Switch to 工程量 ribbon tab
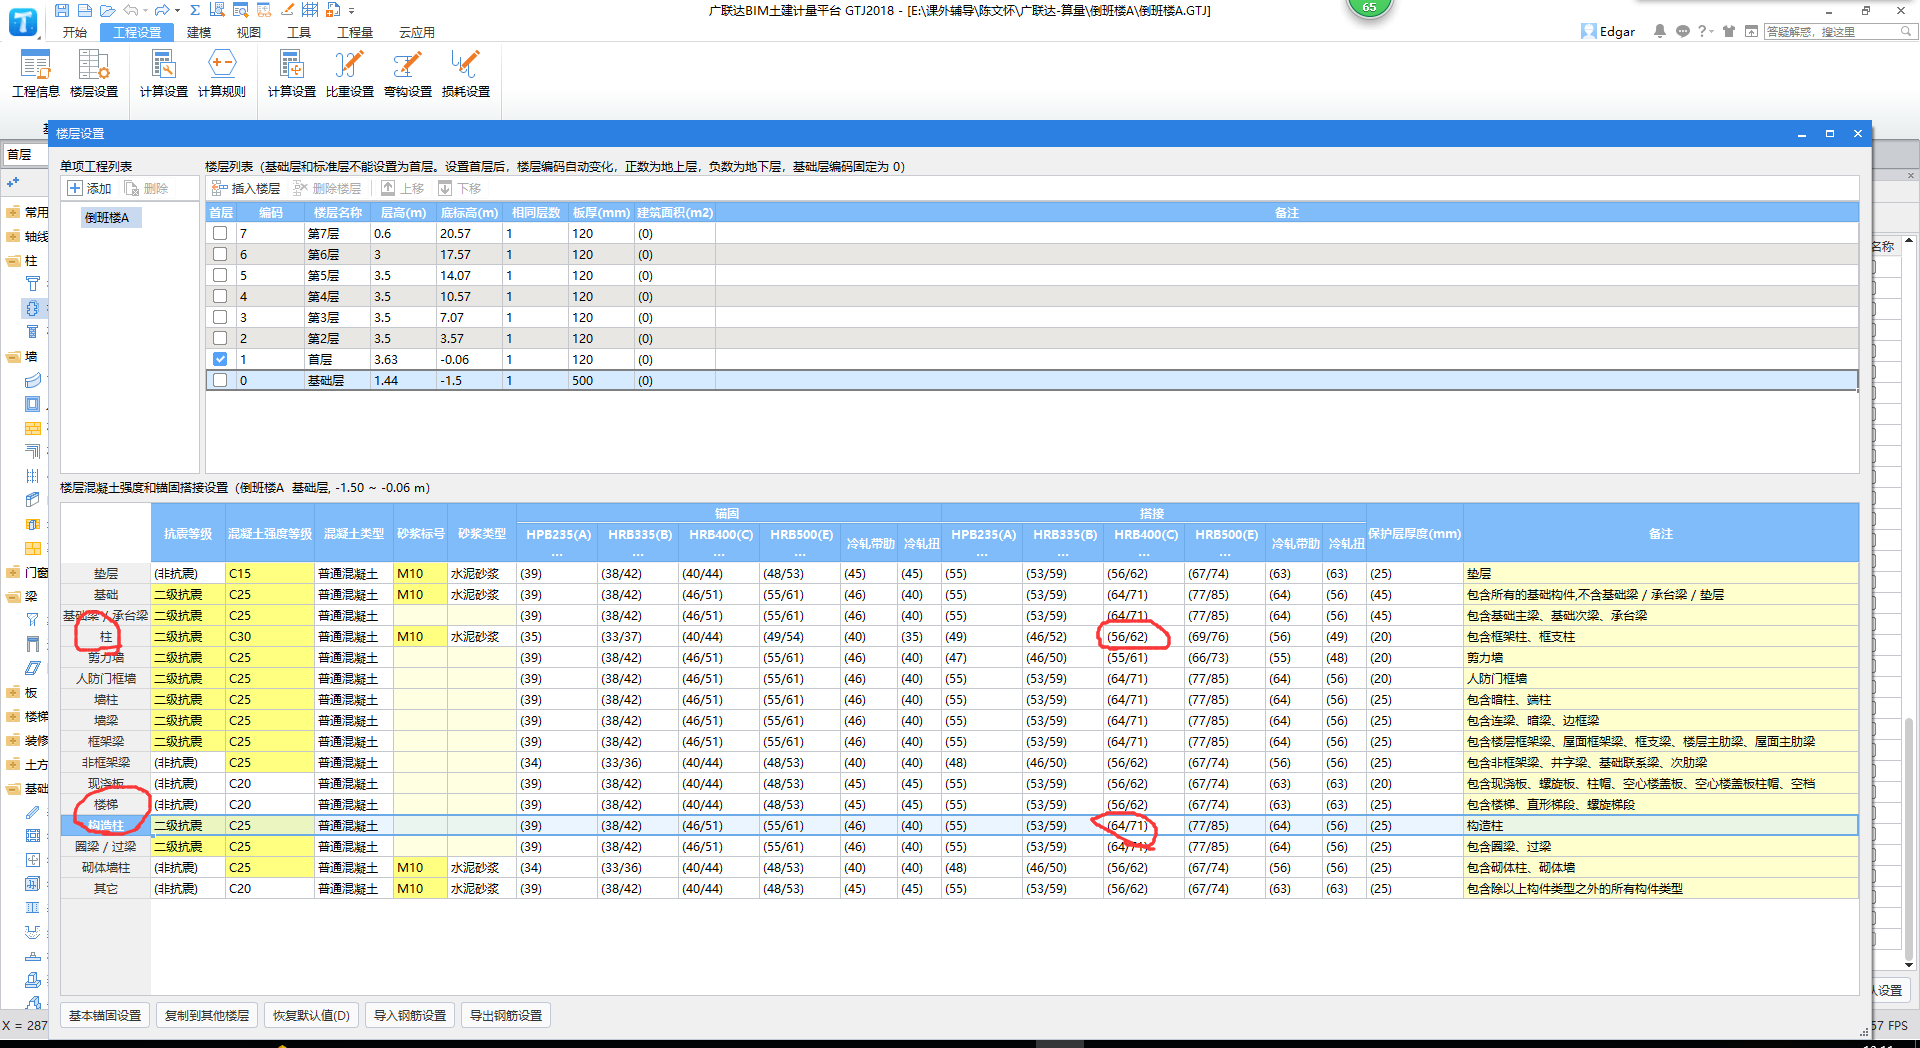Viewport: 1920px width, 1048px height. (x=355, y=33)
